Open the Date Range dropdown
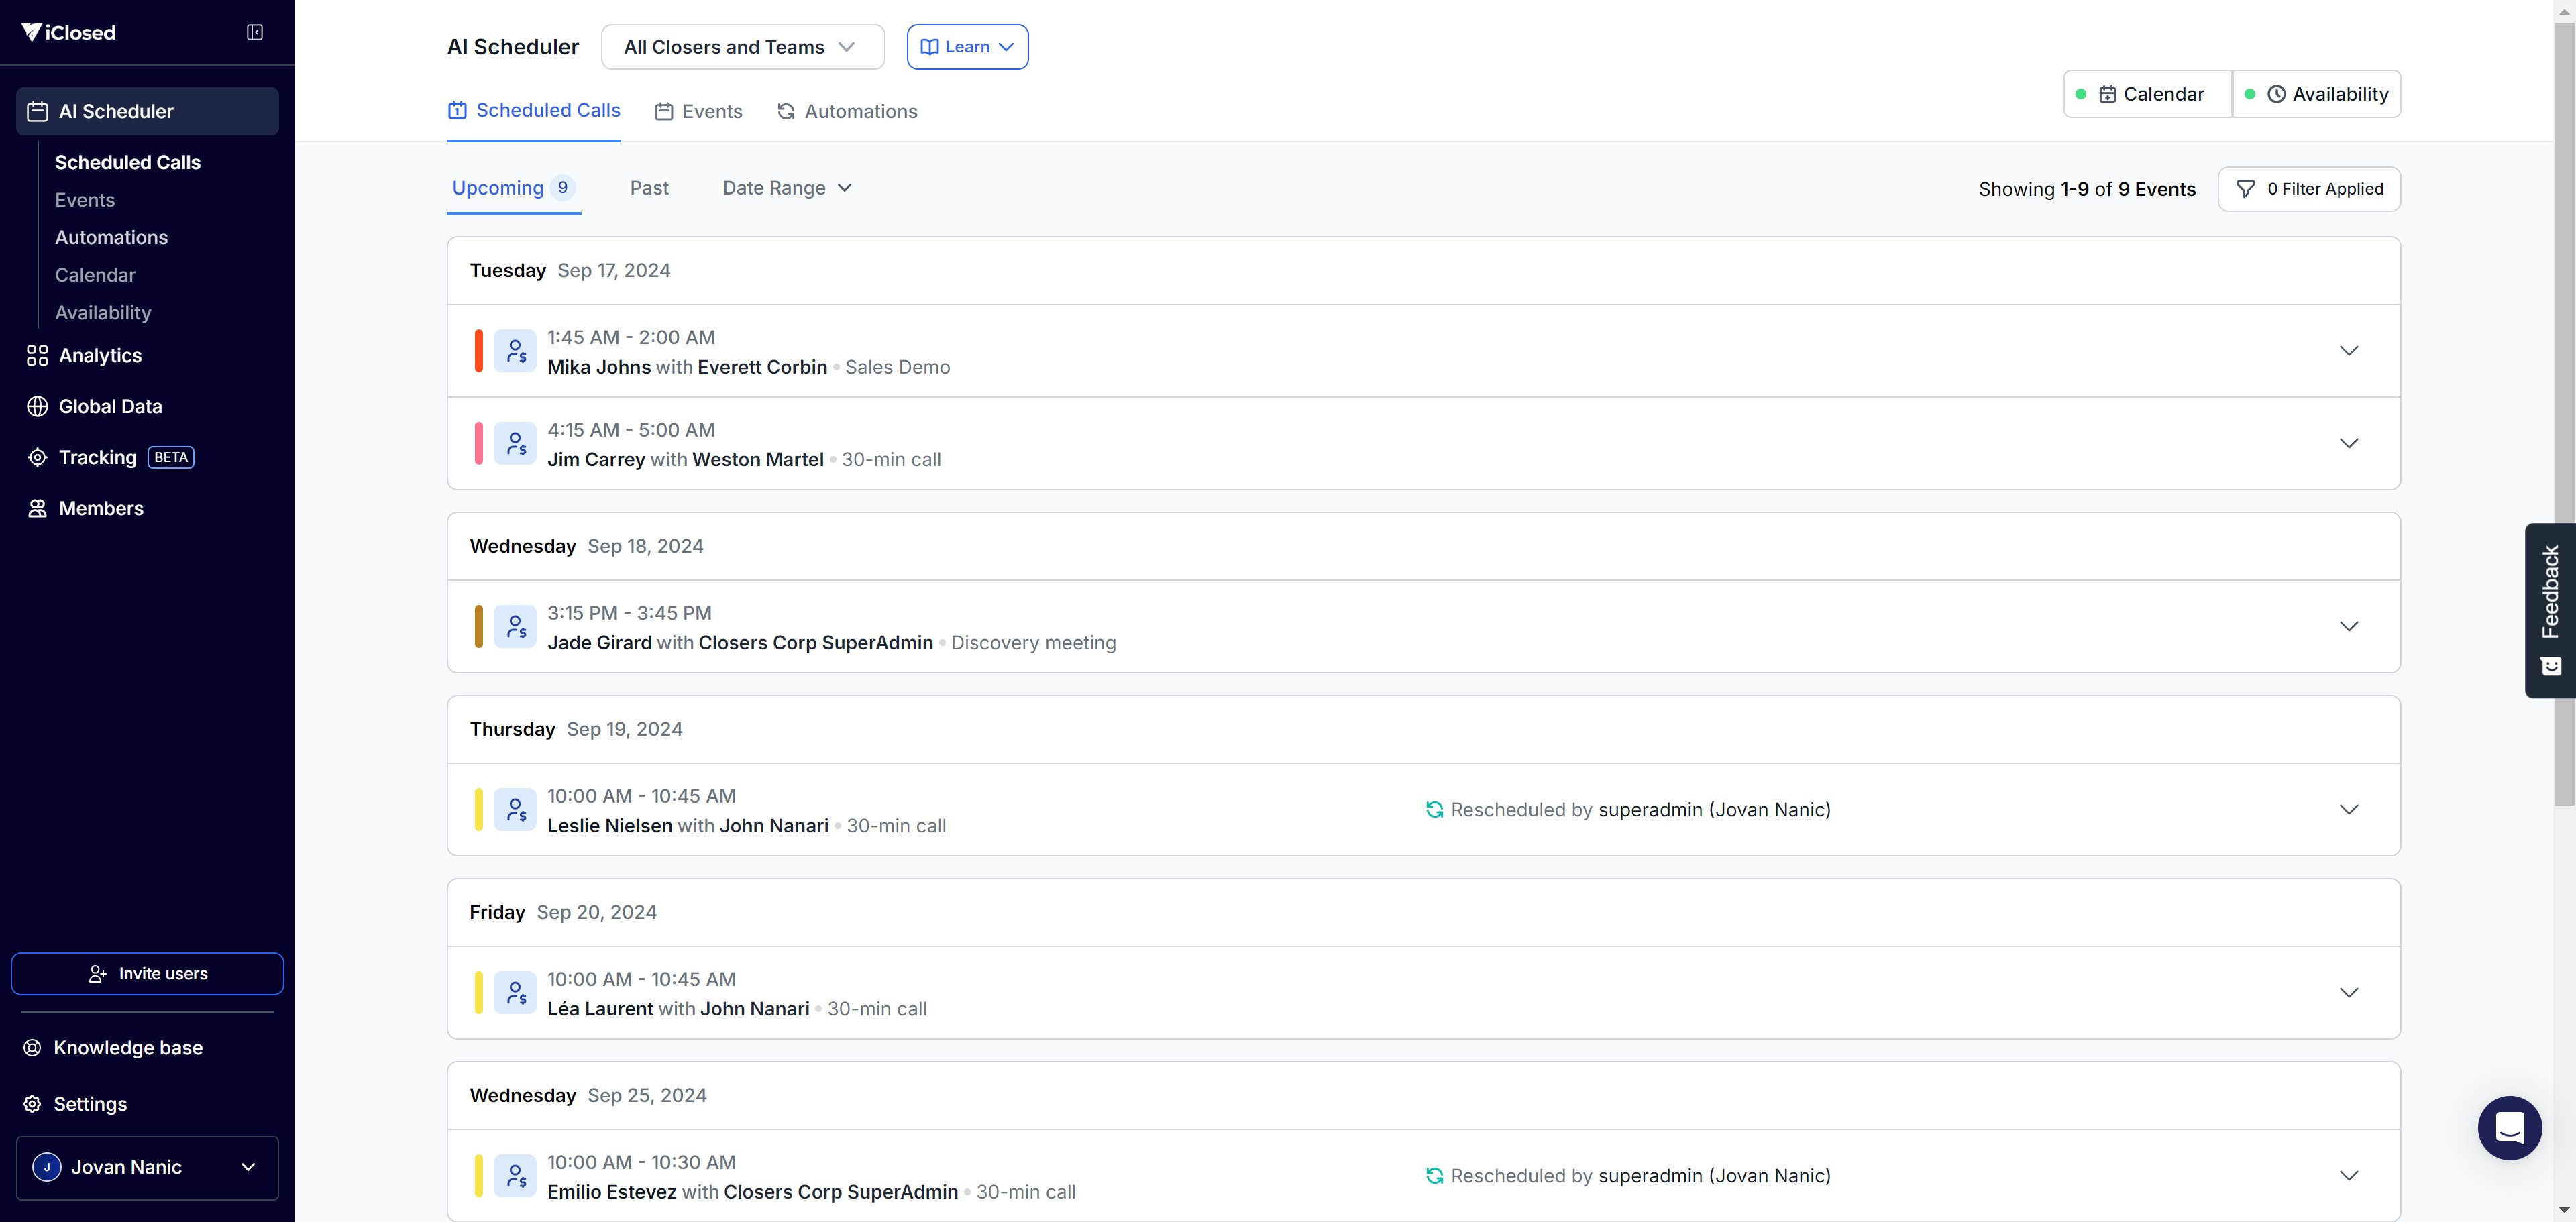 tap(787, 188)
